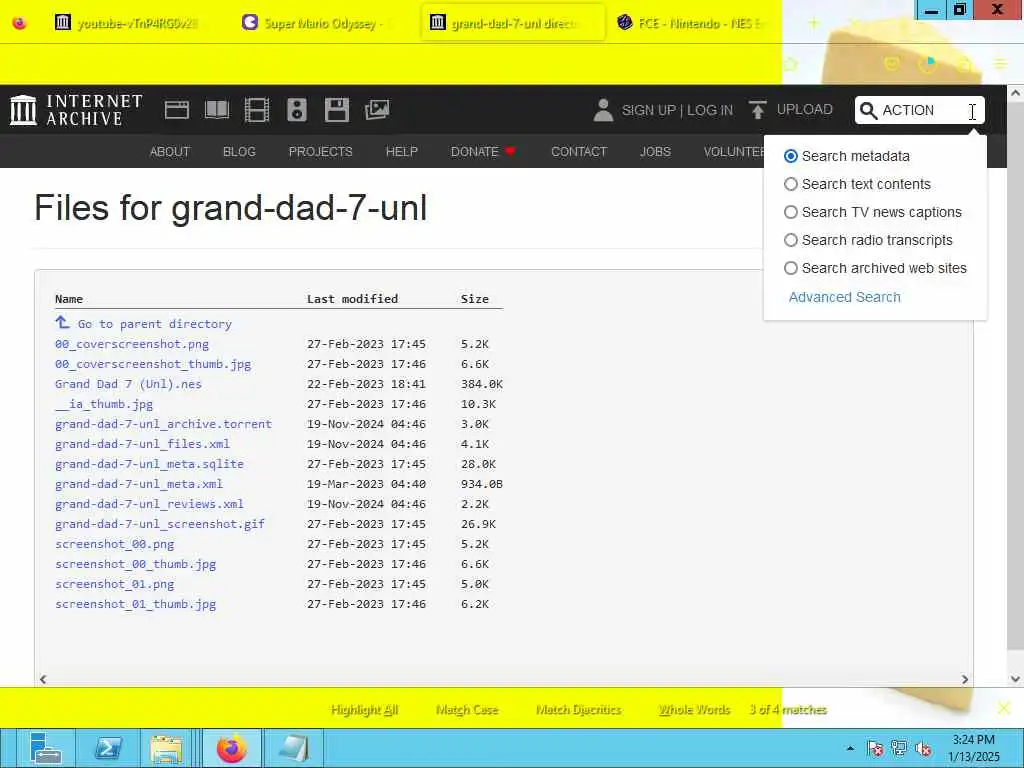Click the UPLOAD link
The image size is (1024, 768).
[x=805, y=110]
